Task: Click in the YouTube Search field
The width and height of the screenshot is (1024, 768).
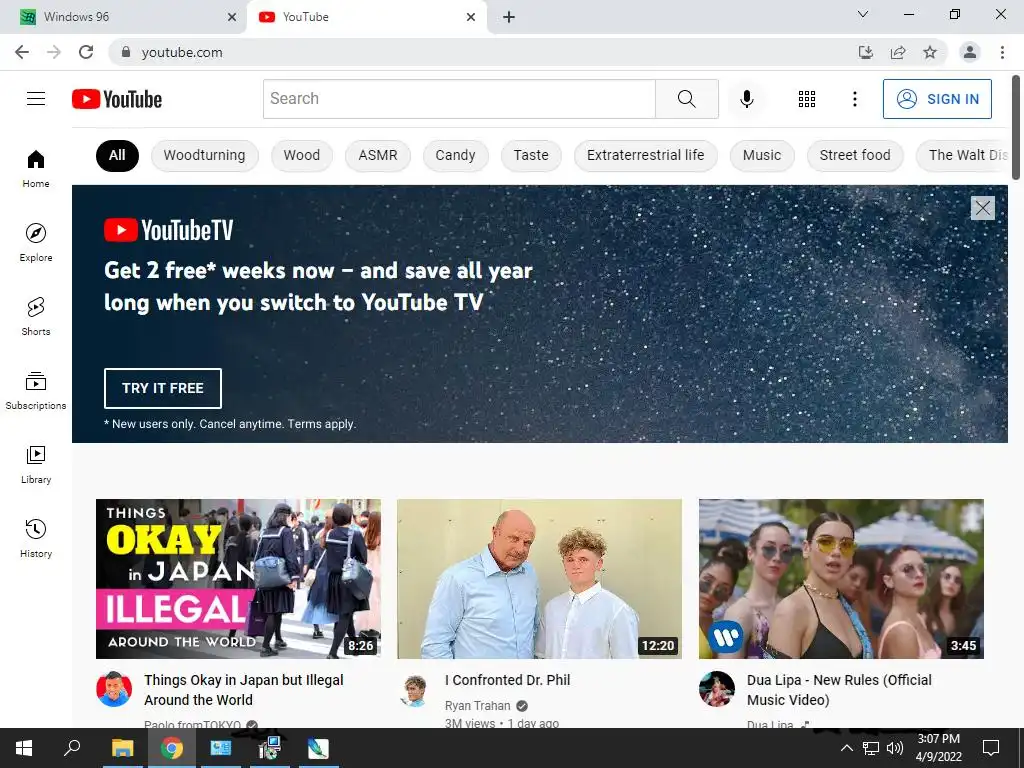Action: tap(459, 99)
